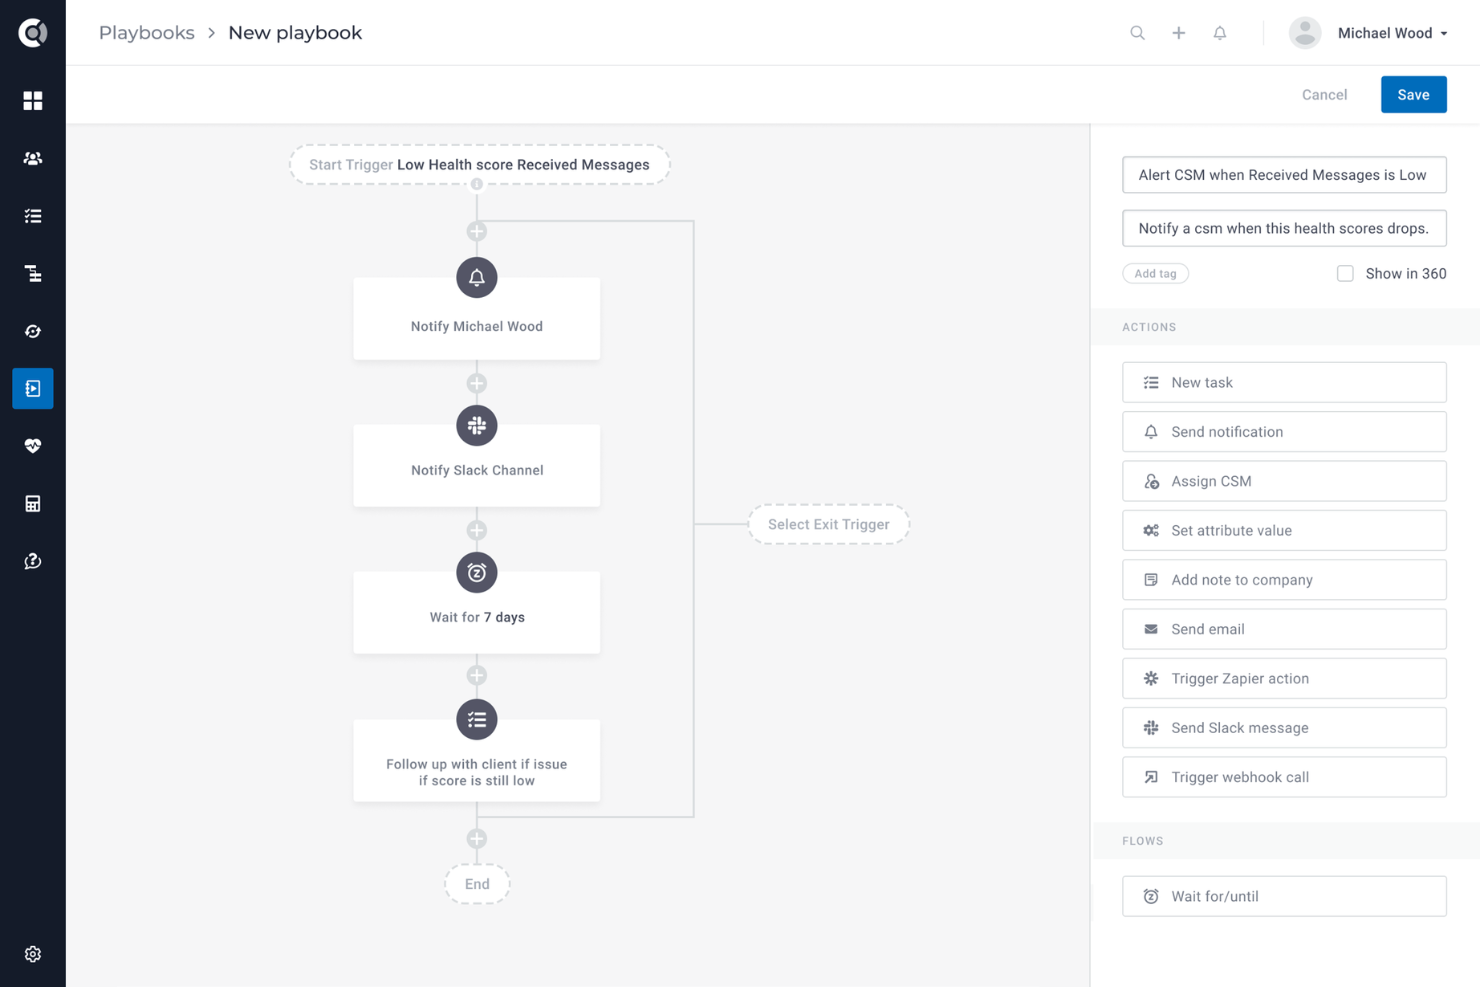Expand the Start Trigger Low Health score node
This screenshot has height=987, width=1480.
478,165
